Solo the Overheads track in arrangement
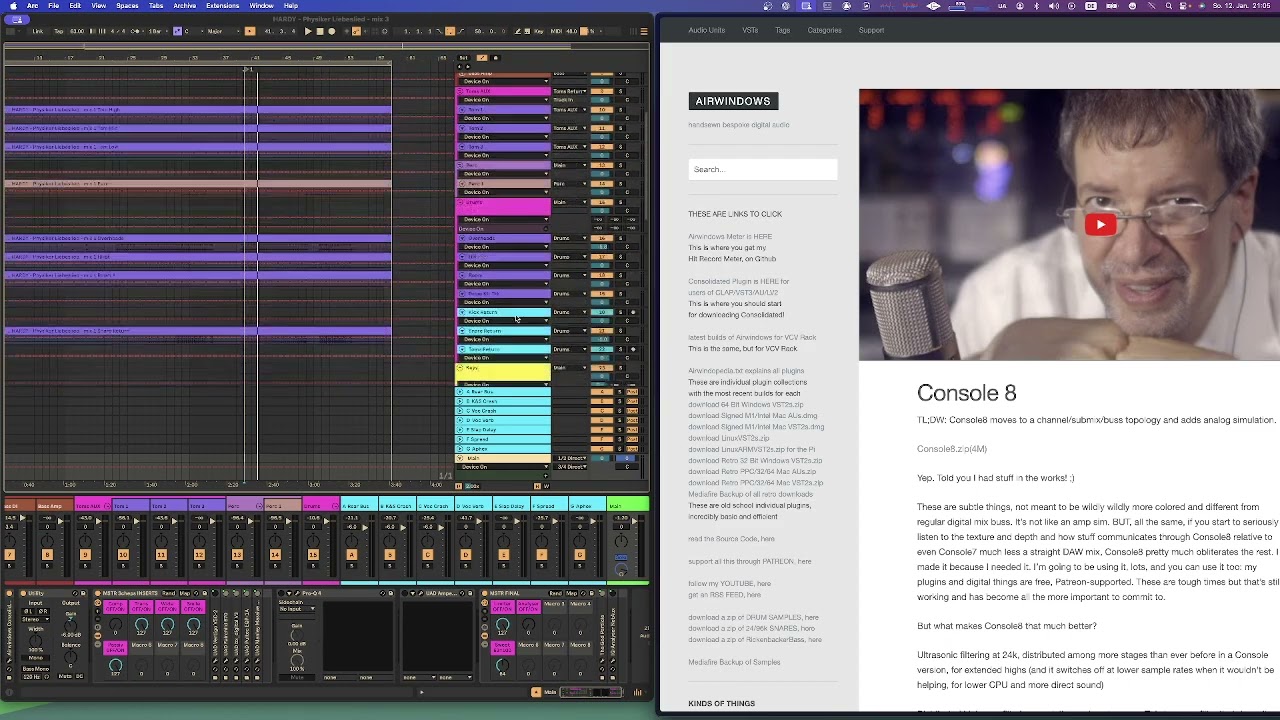The width and height of the screenshot is (1280, 720). coord(620,238)
